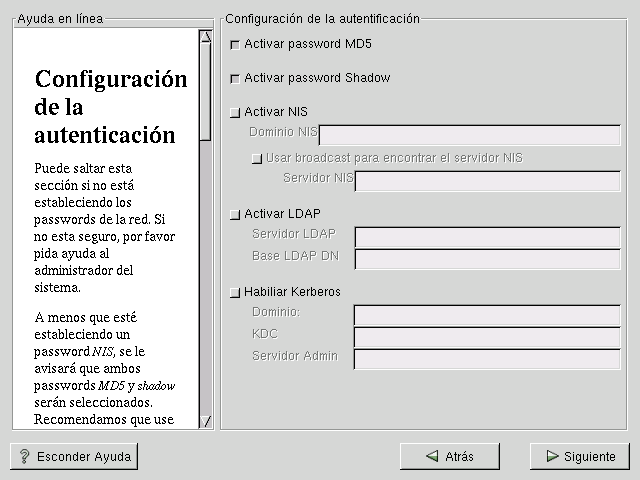The image size is (640, 480).
Task: Click the Servidor NIS text field
Action: click(488, 181)
